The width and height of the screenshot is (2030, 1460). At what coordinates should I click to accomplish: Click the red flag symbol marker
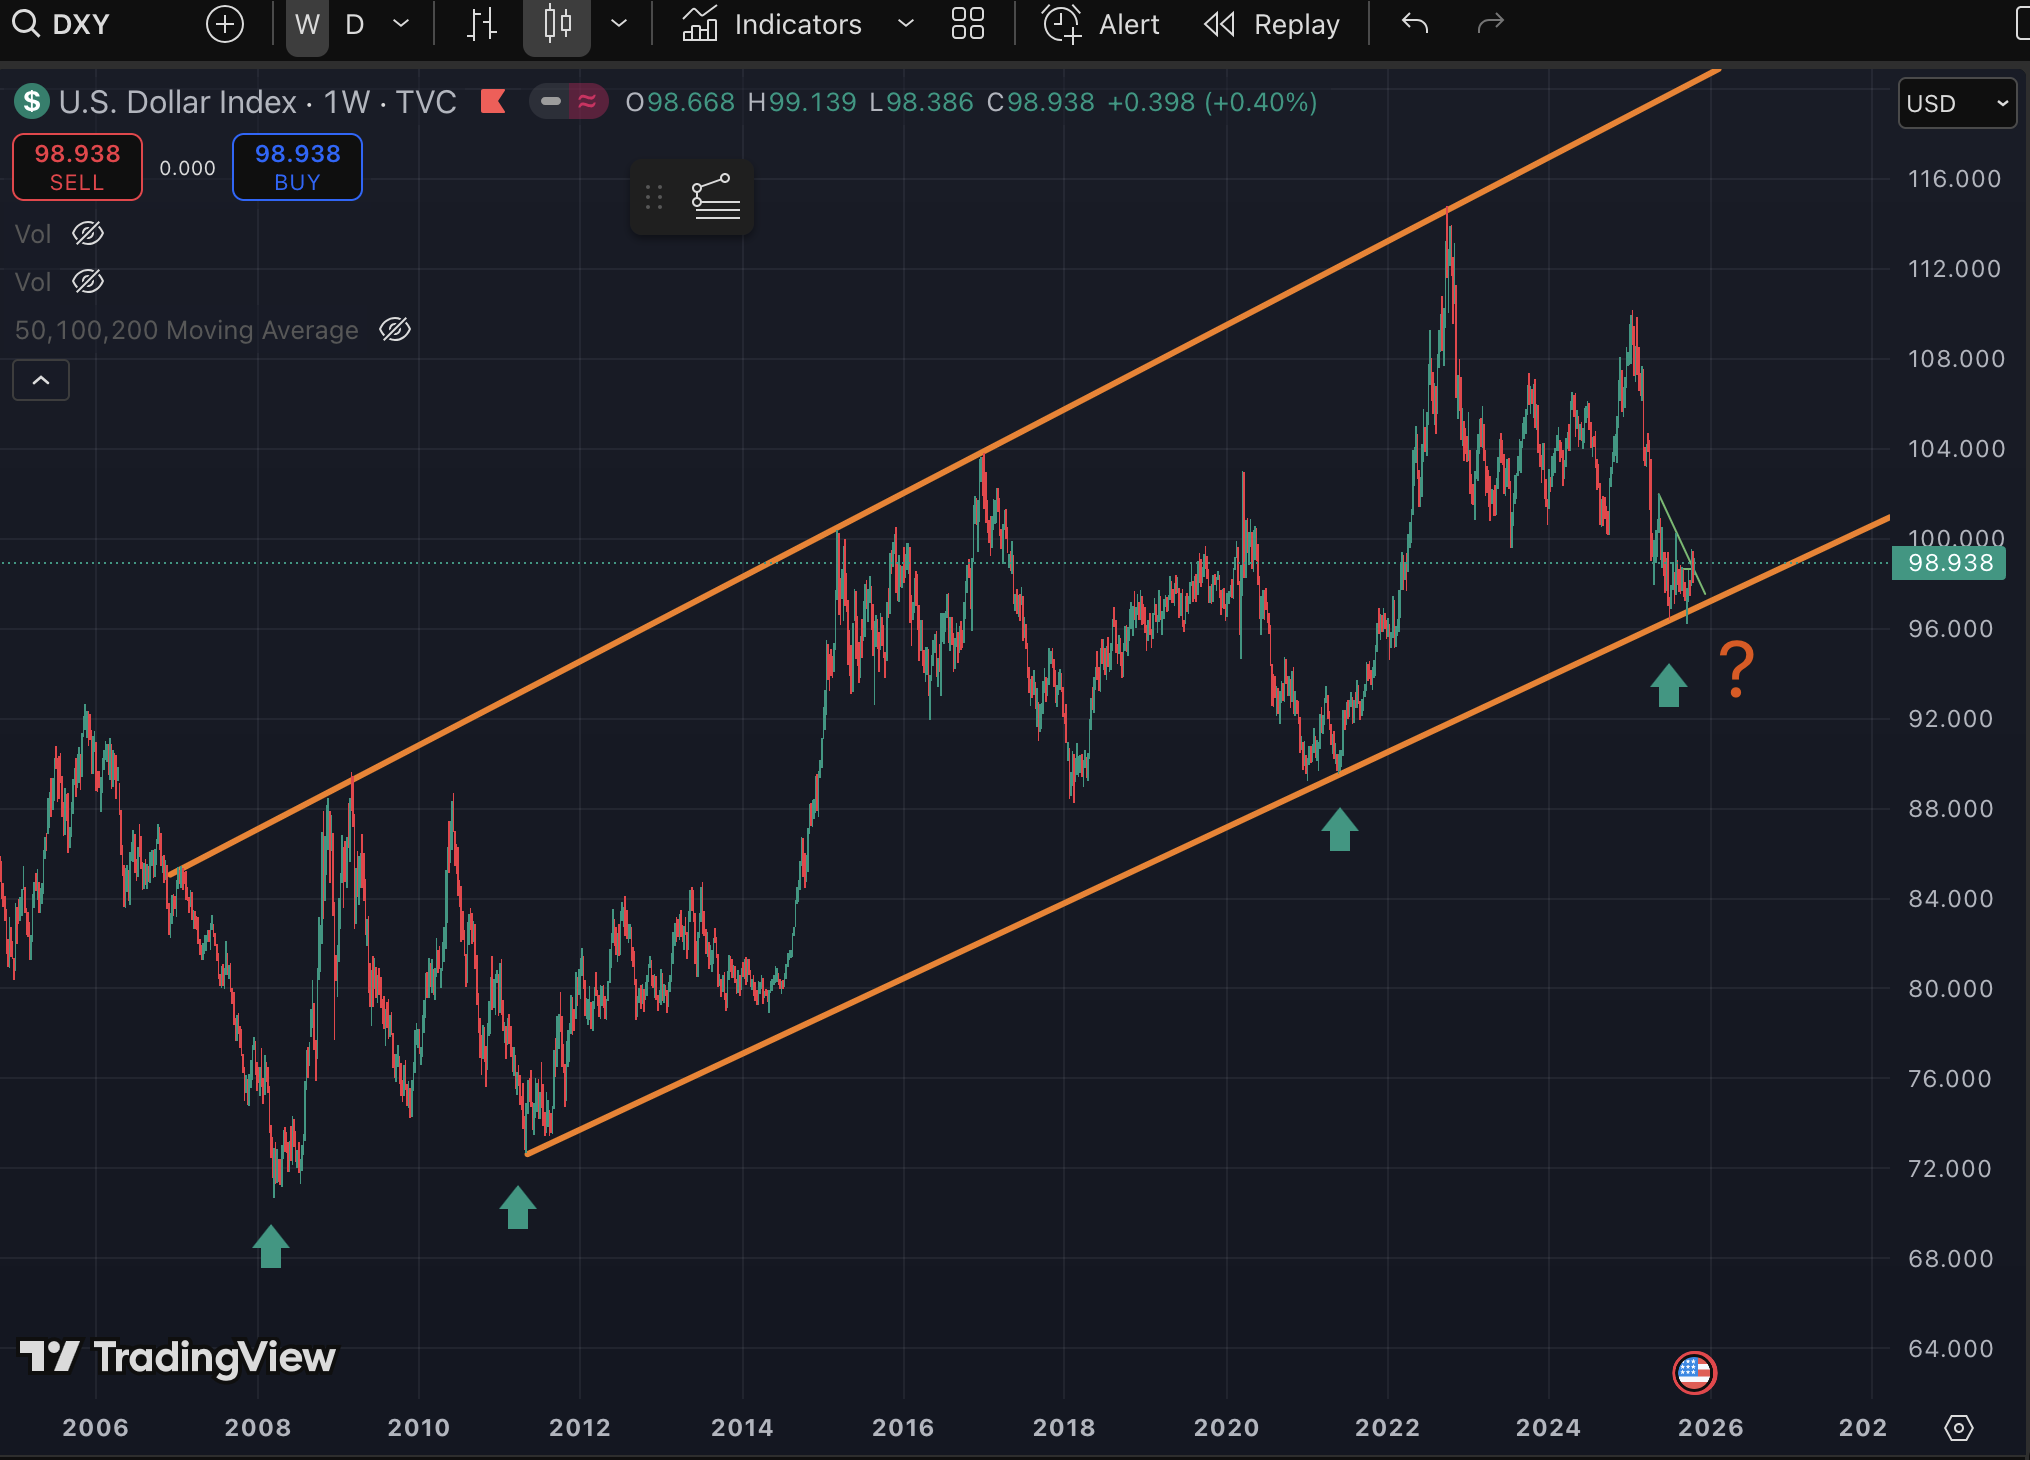[x=493, y=102]
